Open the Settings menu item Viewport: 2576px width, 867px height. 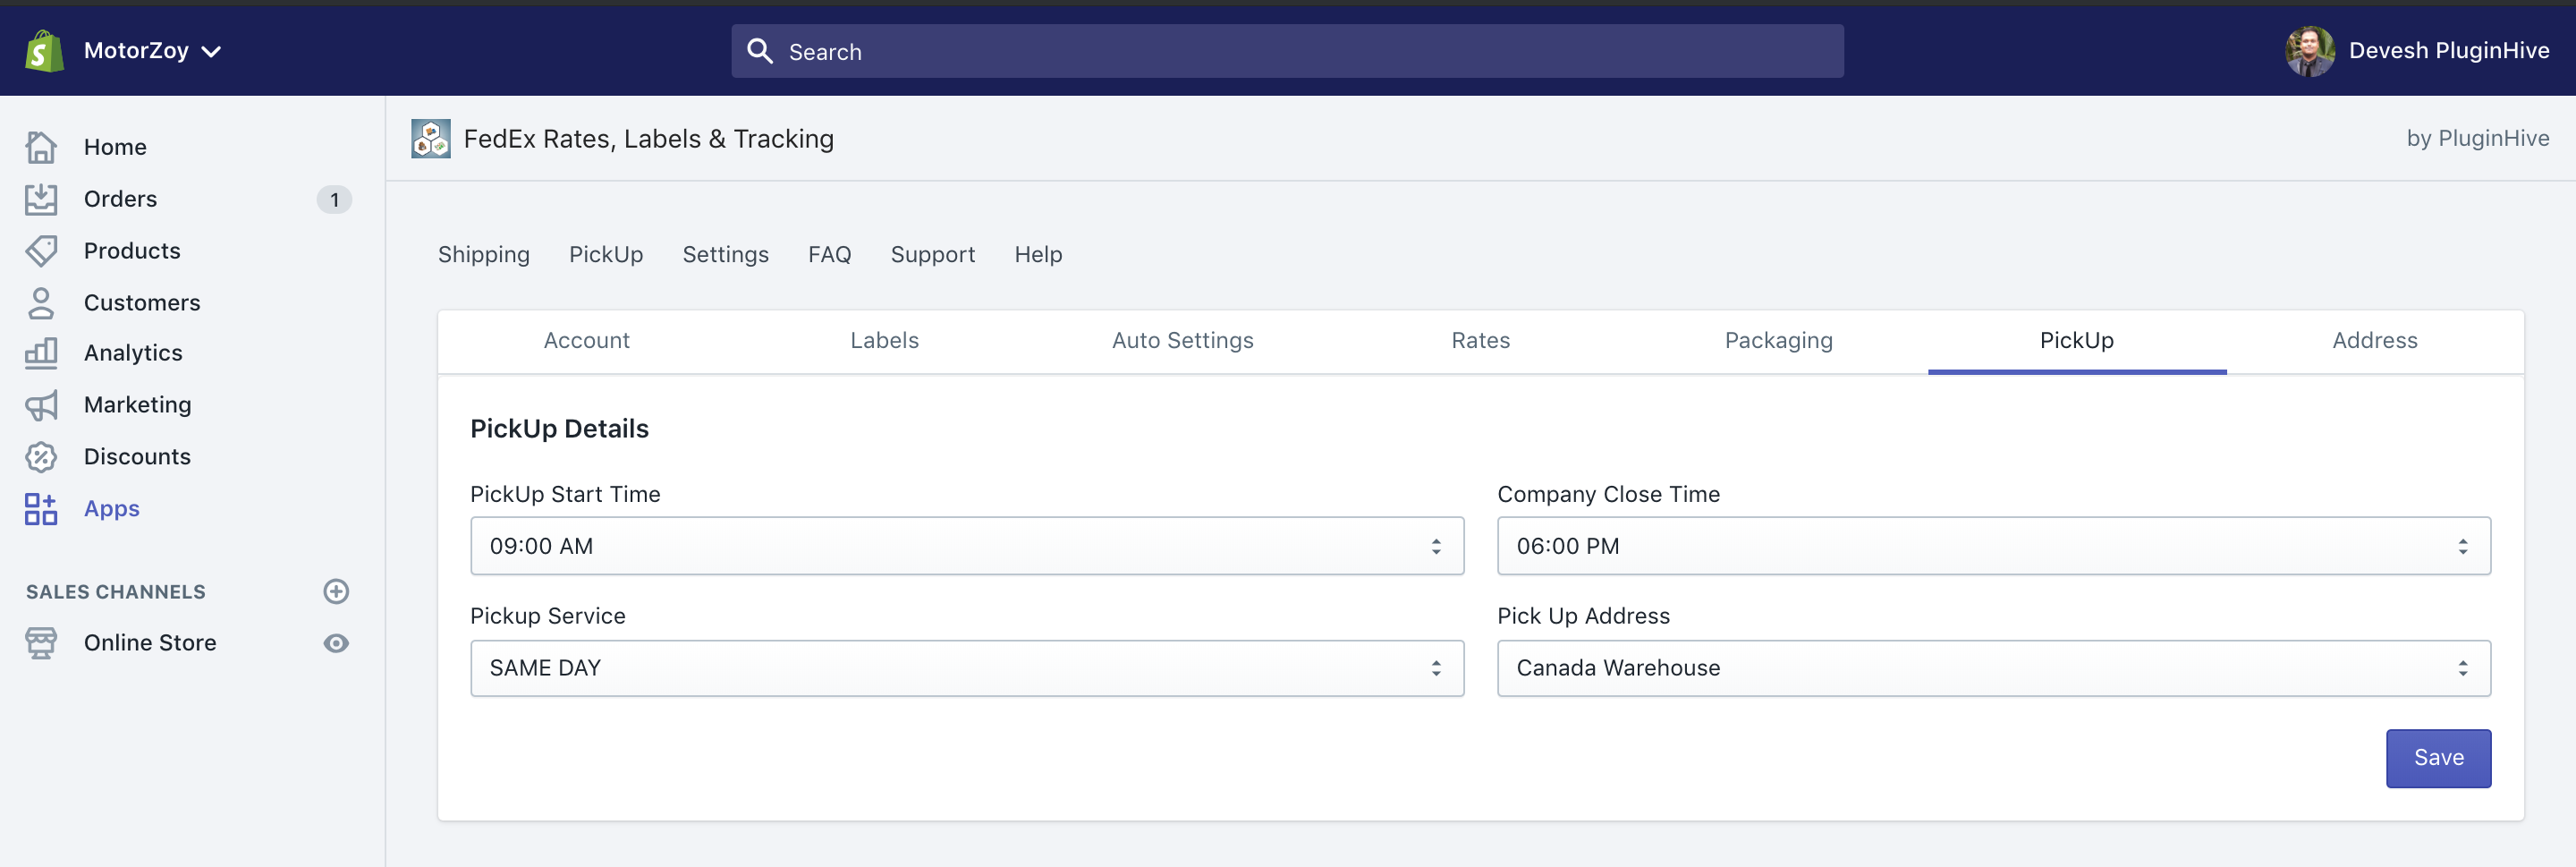(x=726, y=255)
